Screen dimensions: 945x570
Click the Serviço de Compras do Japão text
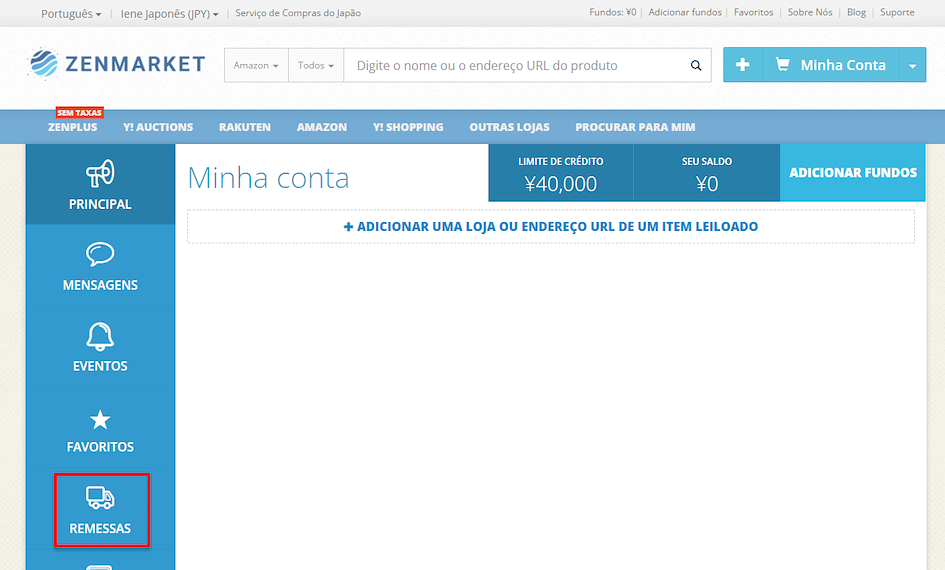(x=298, y=13)
